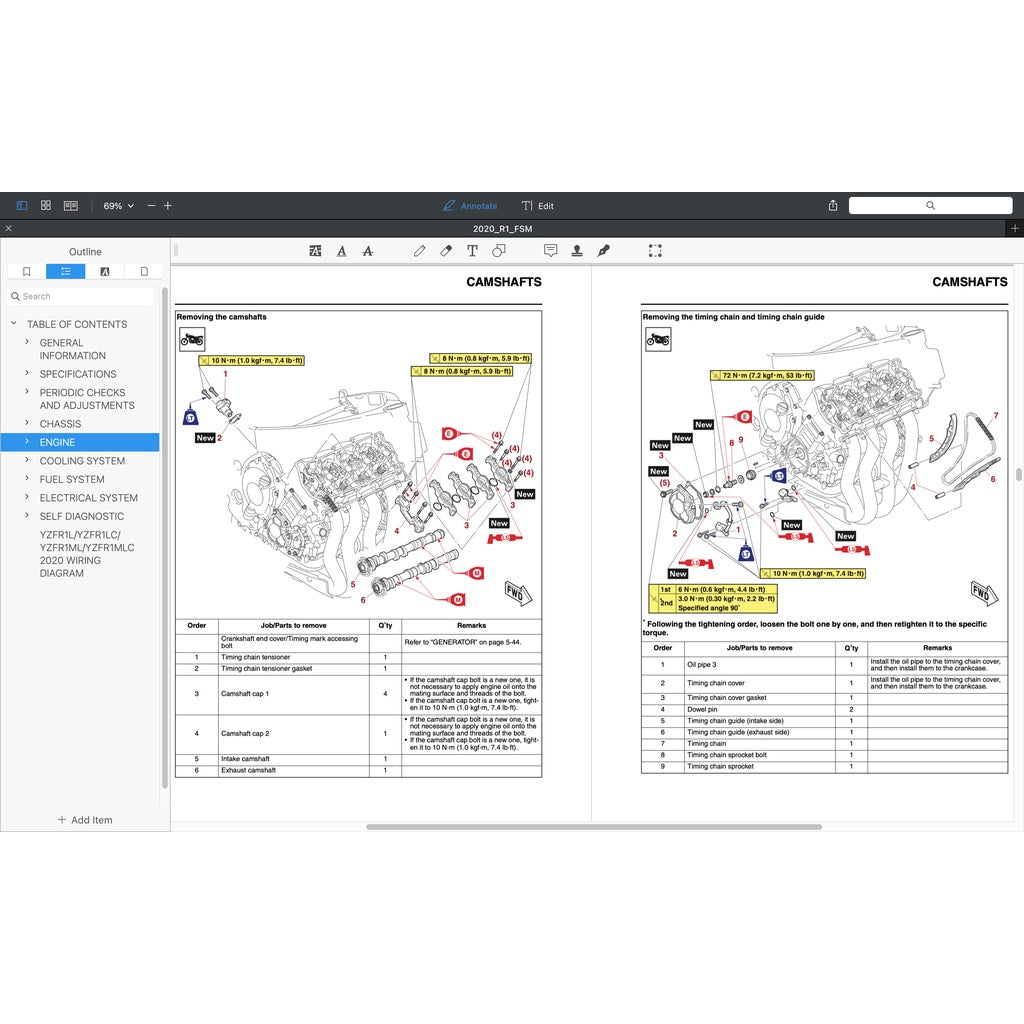The height and width of the screenshot is (1024, 1024).
Task: Open ELECTRICAL SYSTEM outline entry
Action: pyautogui.click(x=88, y=498)
